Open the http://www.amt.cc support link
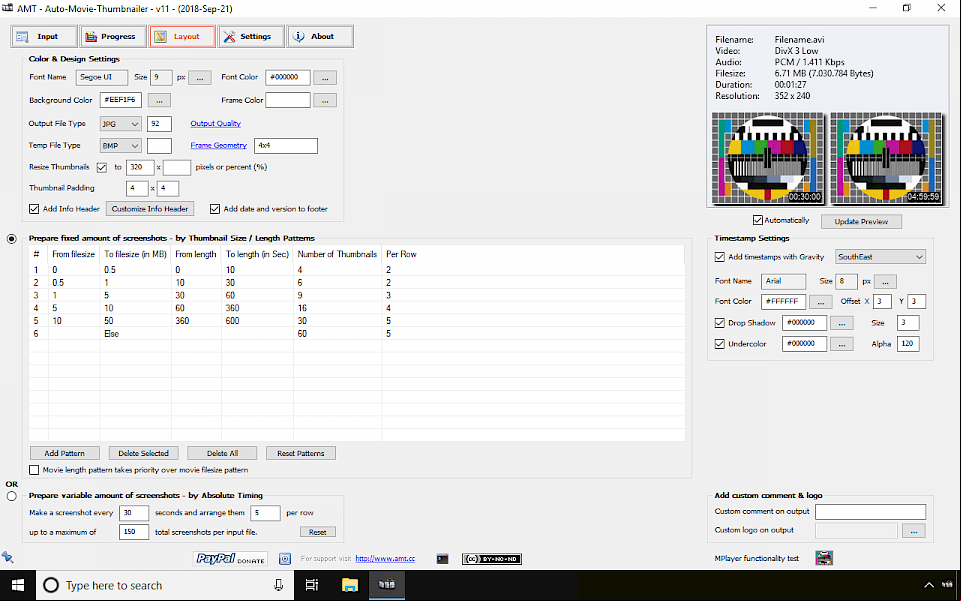 pos(386,559)
